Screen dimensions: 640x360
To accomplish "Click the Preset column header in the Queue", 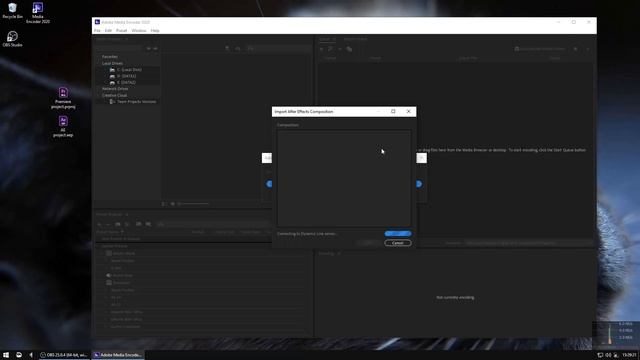I will 375,58.
